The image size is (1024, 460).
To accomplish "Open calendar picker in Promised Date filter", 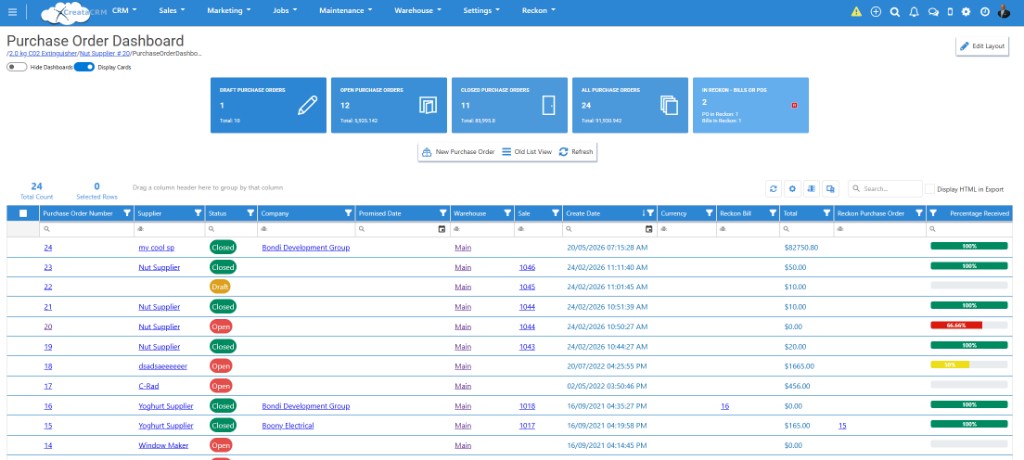I will click(441, 229).
